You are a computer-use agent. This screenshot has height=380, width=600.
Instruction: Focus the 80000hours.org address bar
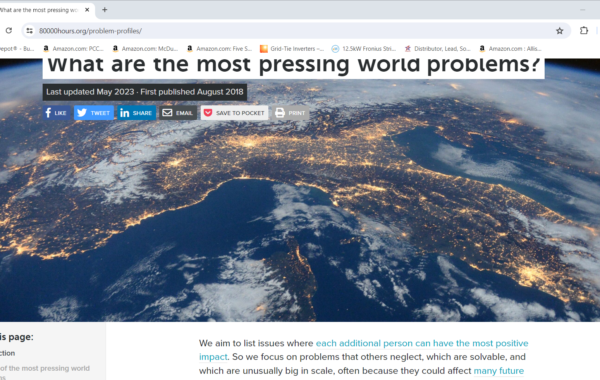(x=295, y=31)
